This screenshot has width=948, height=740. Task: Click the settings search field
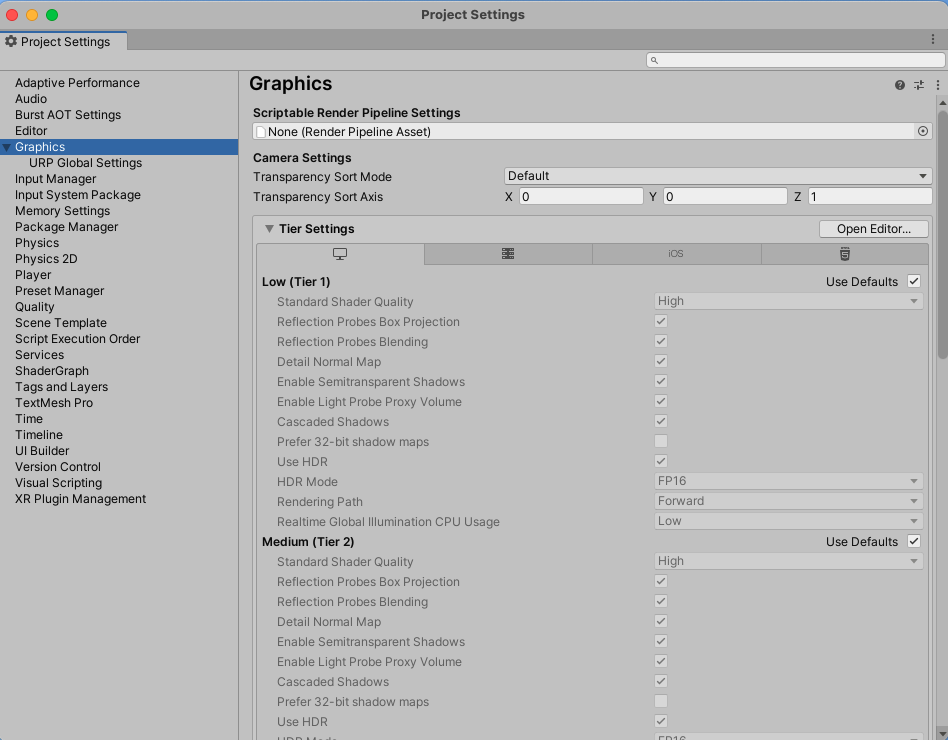click(796, 60)
